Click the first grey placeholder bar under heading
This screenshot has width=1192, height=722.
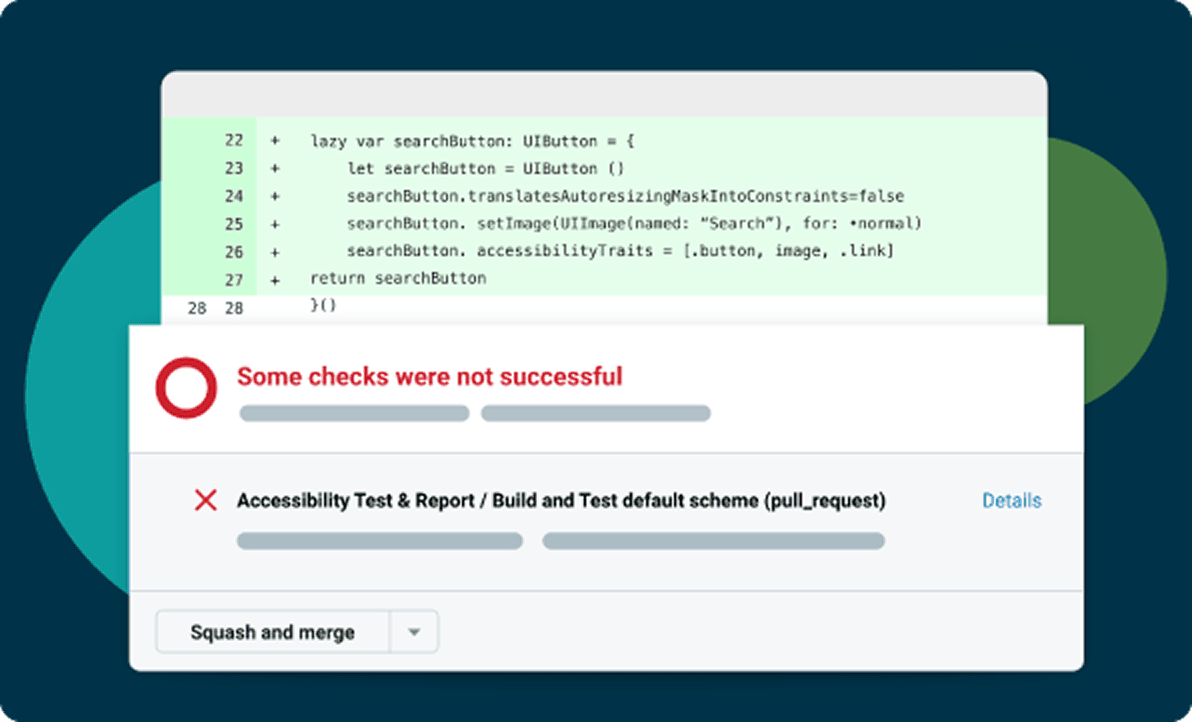pyautogui.click(x=354, y=413)
